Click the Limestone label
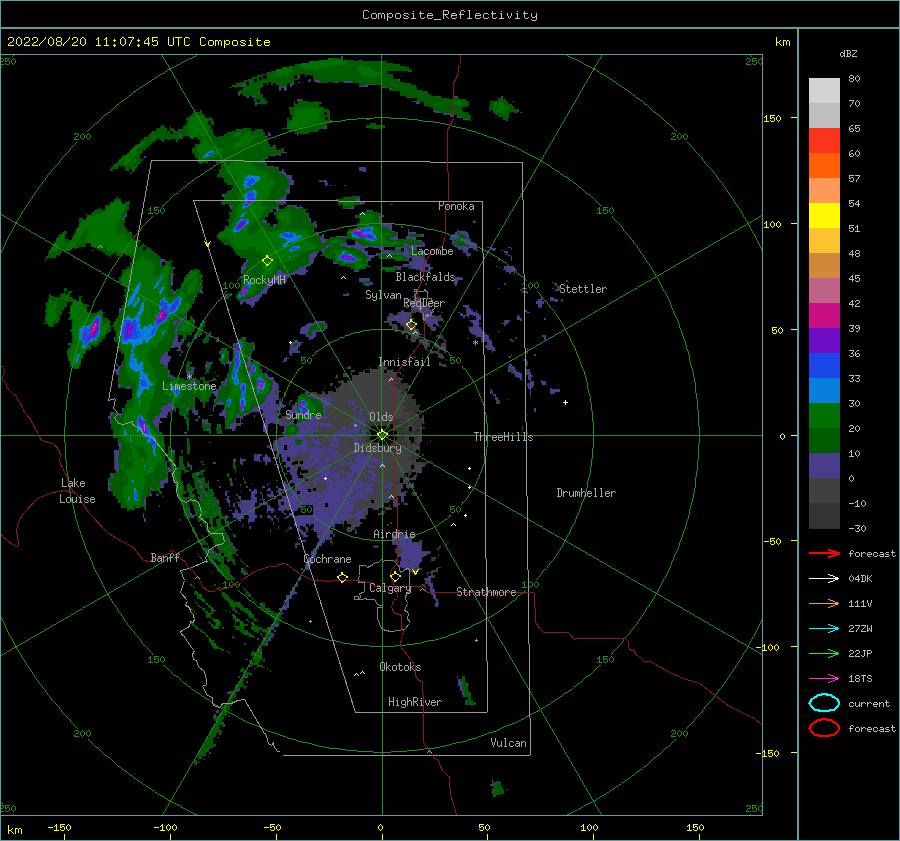Image resolution: width=900 pixels, height=841 pixels. pos(189,386)
